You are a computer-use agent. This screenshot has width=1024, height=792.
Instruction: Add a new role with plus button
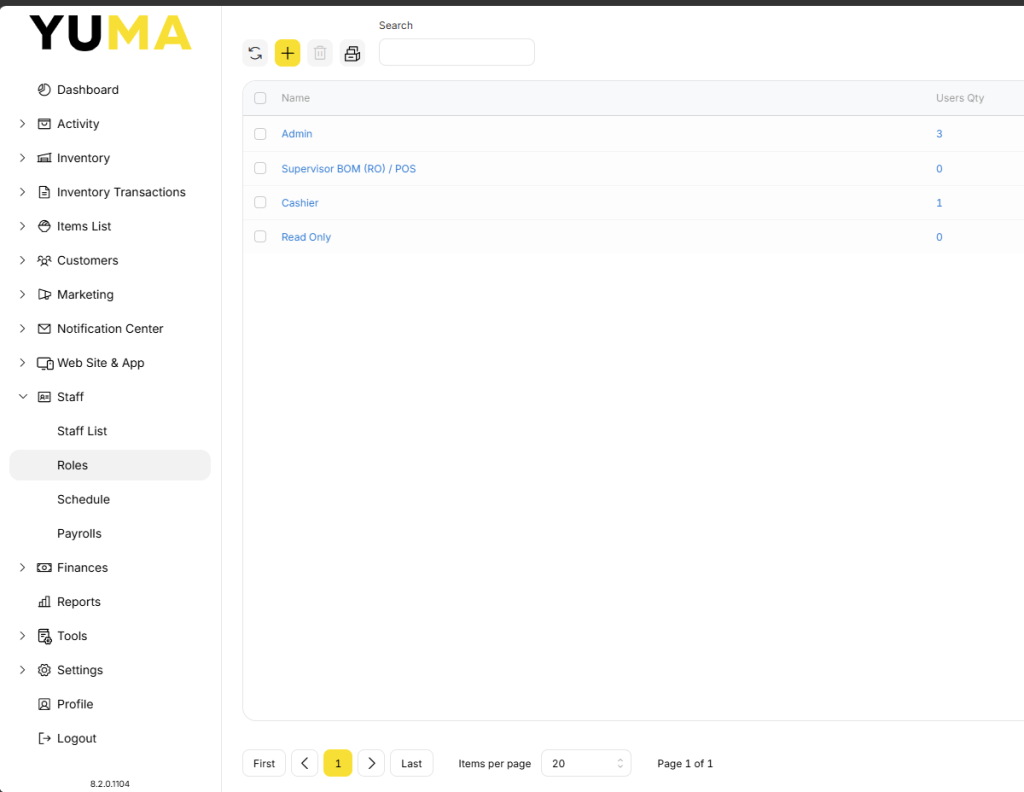point(287,53)
